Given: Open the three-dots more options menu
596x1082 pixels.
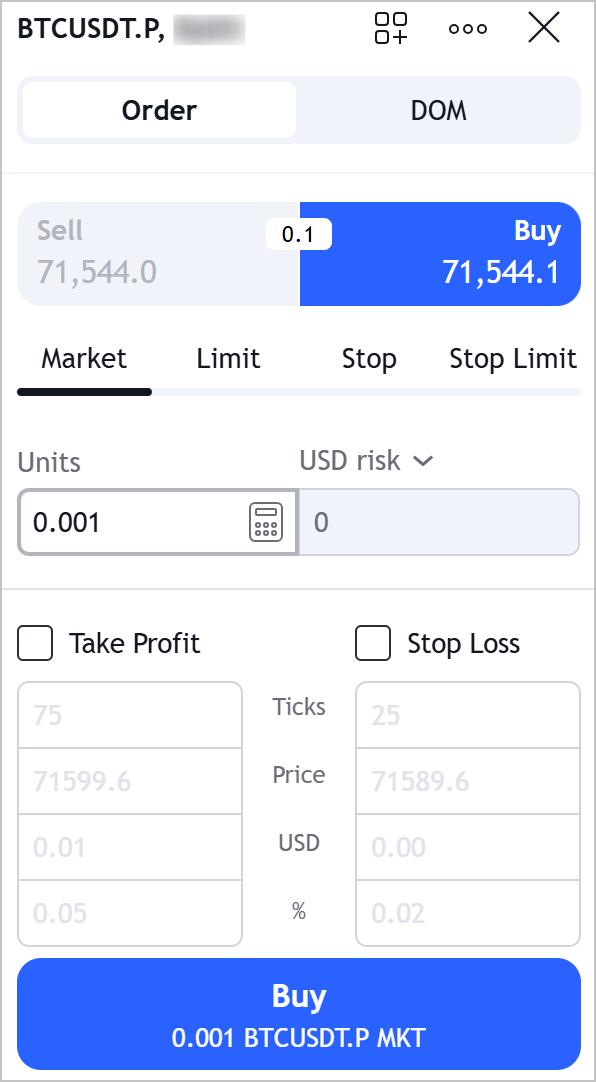Looking at the screenshot, I should 468,29.
